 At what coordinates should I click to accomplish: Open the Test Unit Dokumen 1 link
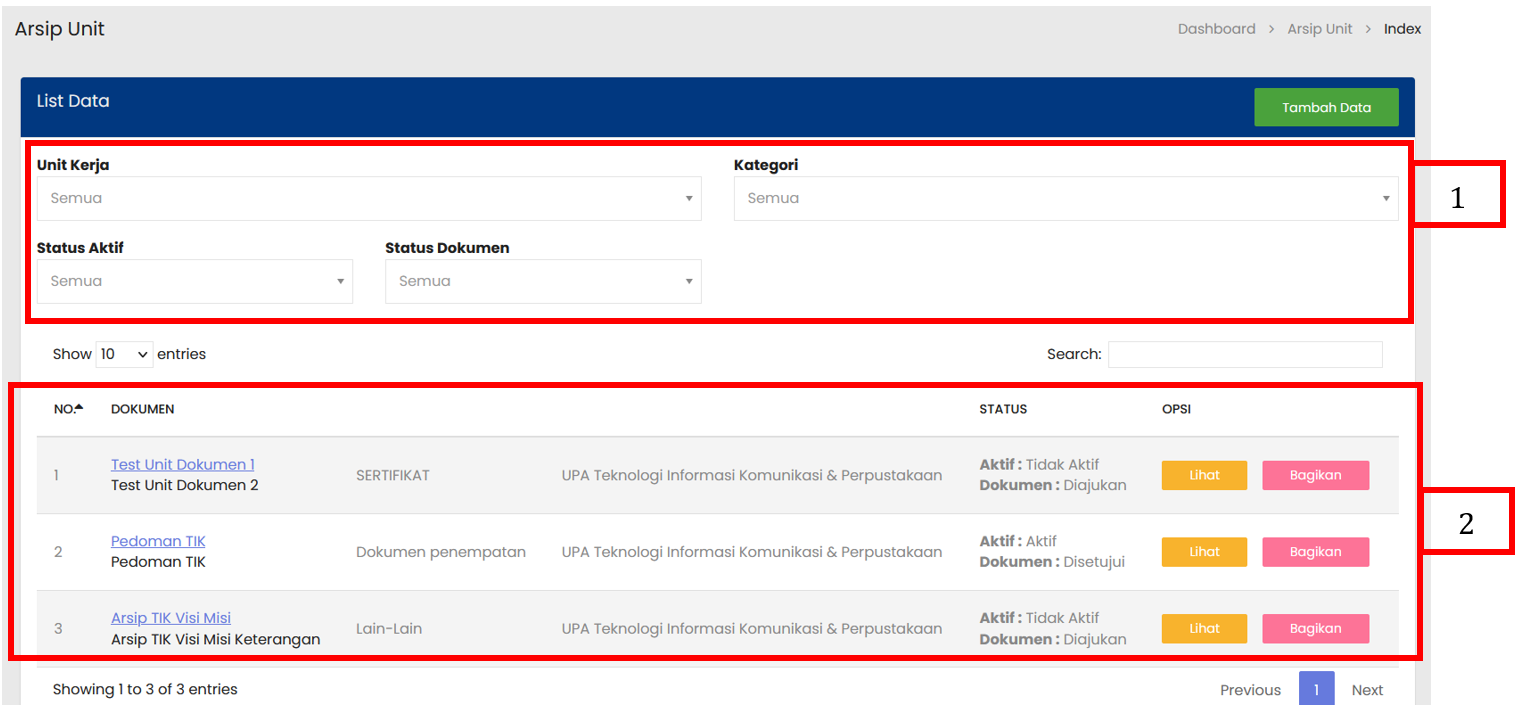pyautogui.click(x=182, y=464)
